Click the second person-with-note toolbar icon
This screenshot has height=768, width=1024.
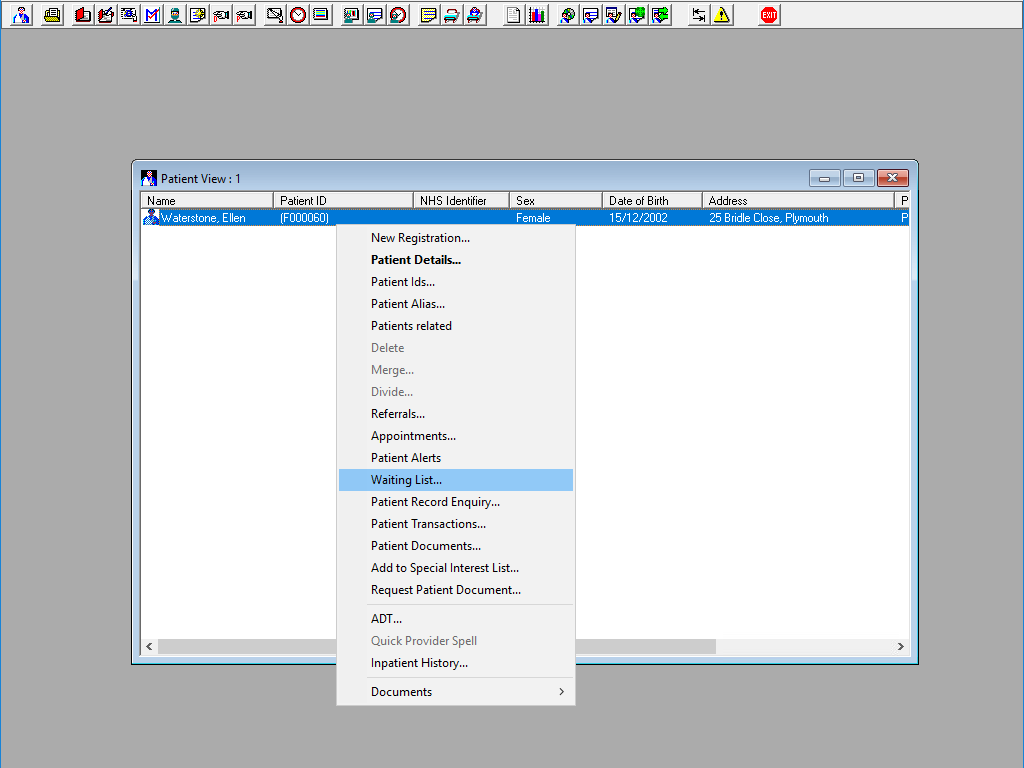[x=590, y=15]
